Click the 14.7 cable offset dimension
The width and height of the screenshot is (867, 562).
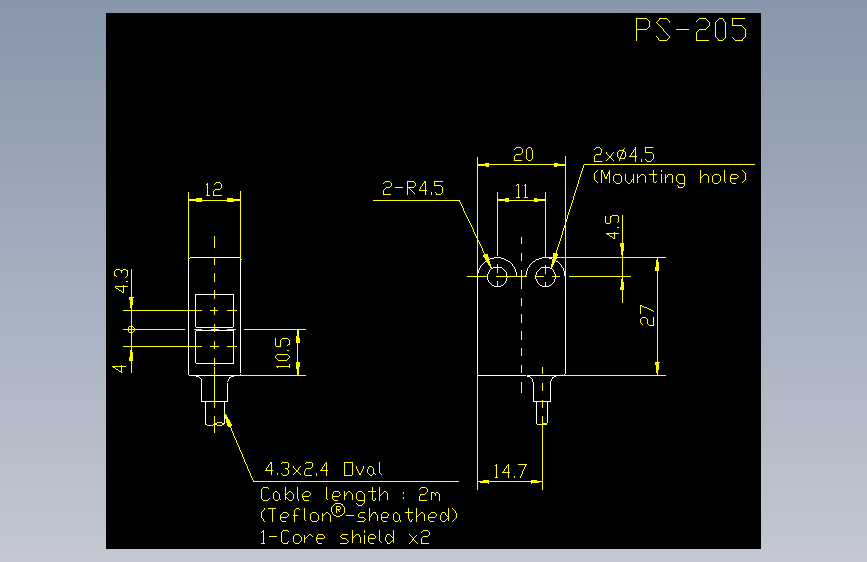click(510, 471)
